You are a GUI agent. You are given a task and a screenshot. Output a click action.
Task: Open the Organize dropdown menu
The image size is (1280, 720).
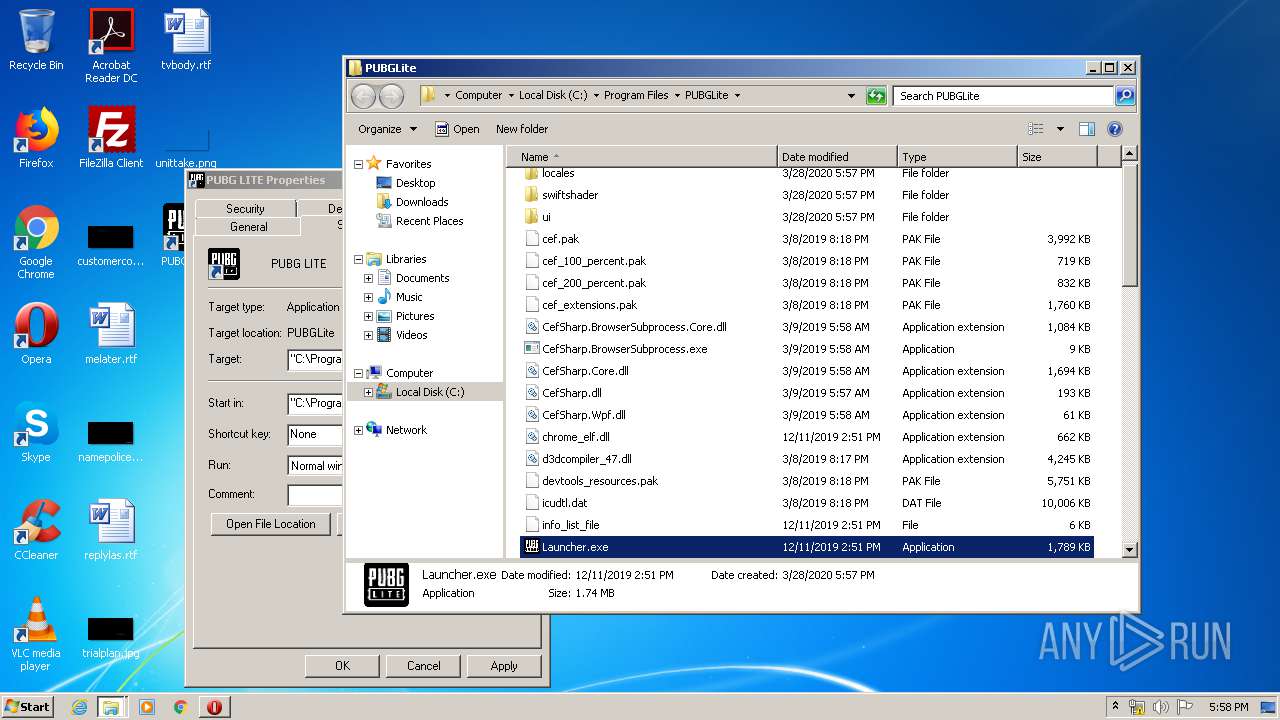387,129
